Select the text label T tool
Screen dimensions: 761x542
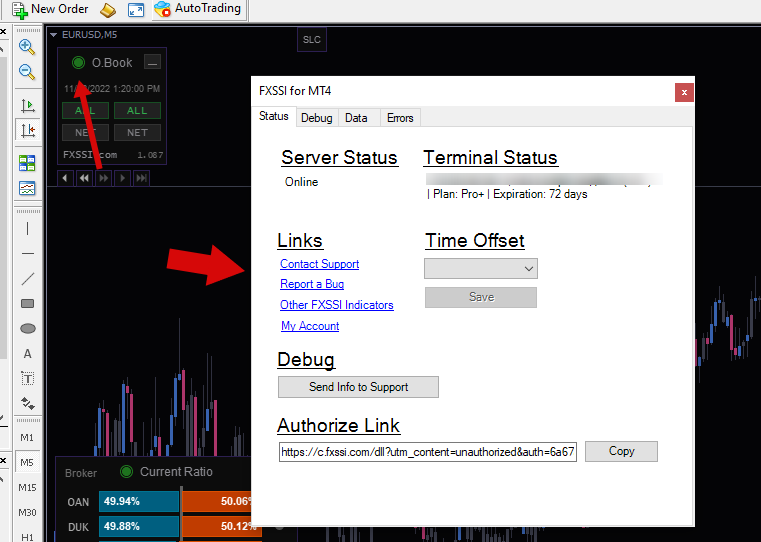[x=28, y=378]
